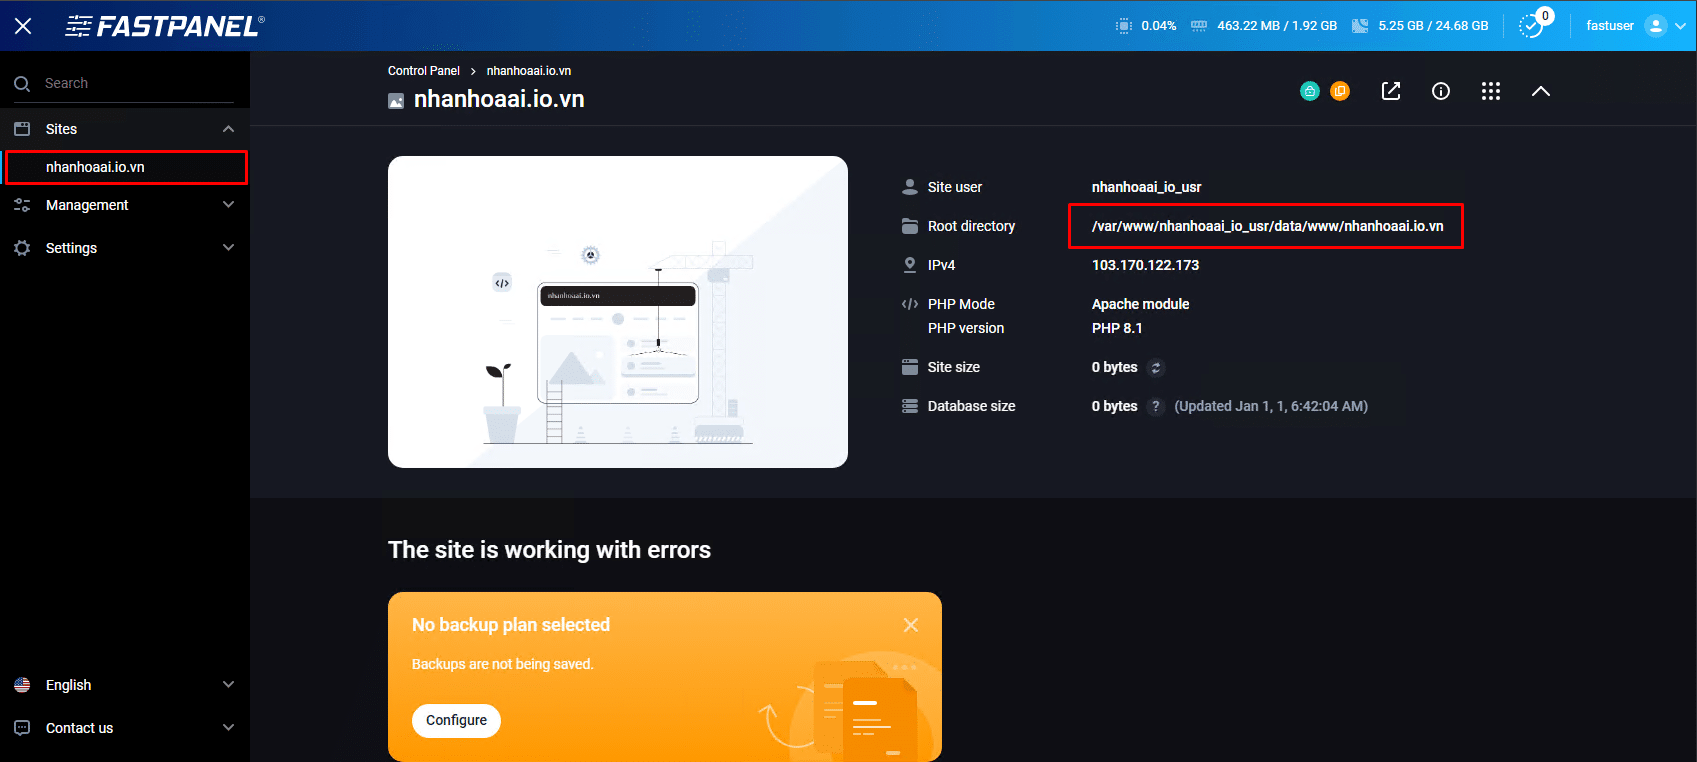Click the Management sliders icon

[22, 205]
